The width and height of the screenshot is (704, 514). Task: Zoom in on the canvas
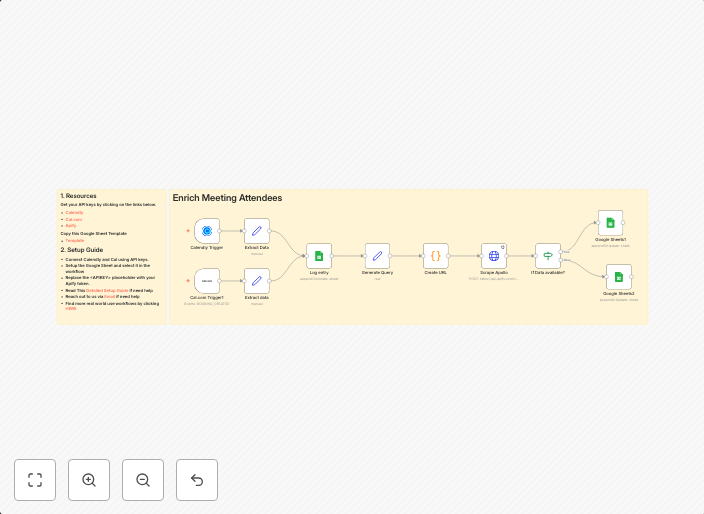[89, 480]
